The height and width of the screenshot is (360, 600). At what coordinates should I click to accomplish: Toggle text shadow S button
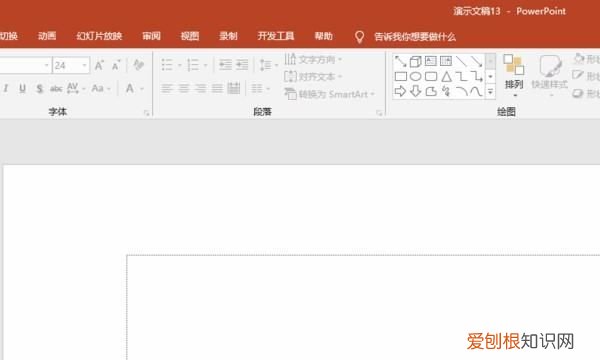(x=39, y=89)
